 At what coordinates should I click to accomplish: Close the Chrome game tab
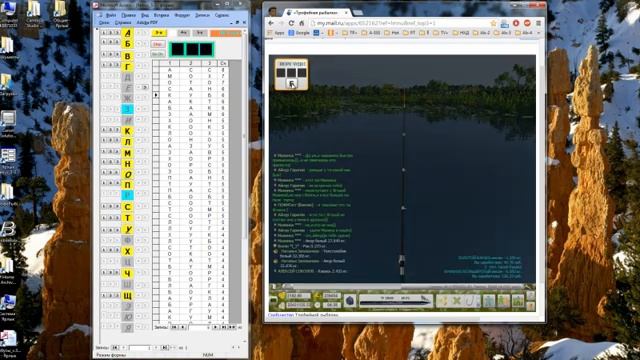click(346, 13)
